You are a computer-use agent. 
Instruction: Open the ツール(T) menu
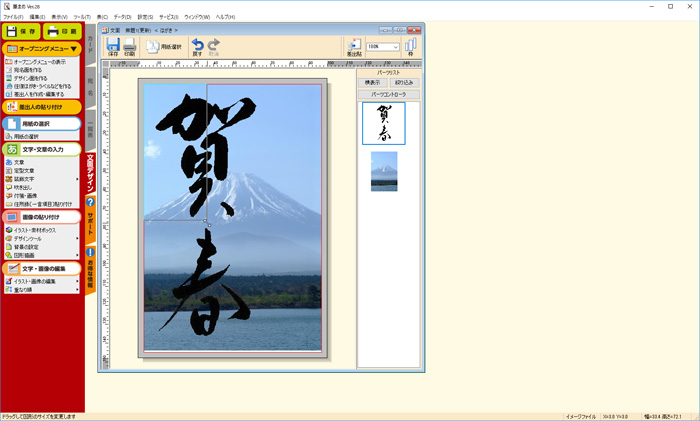81,17
